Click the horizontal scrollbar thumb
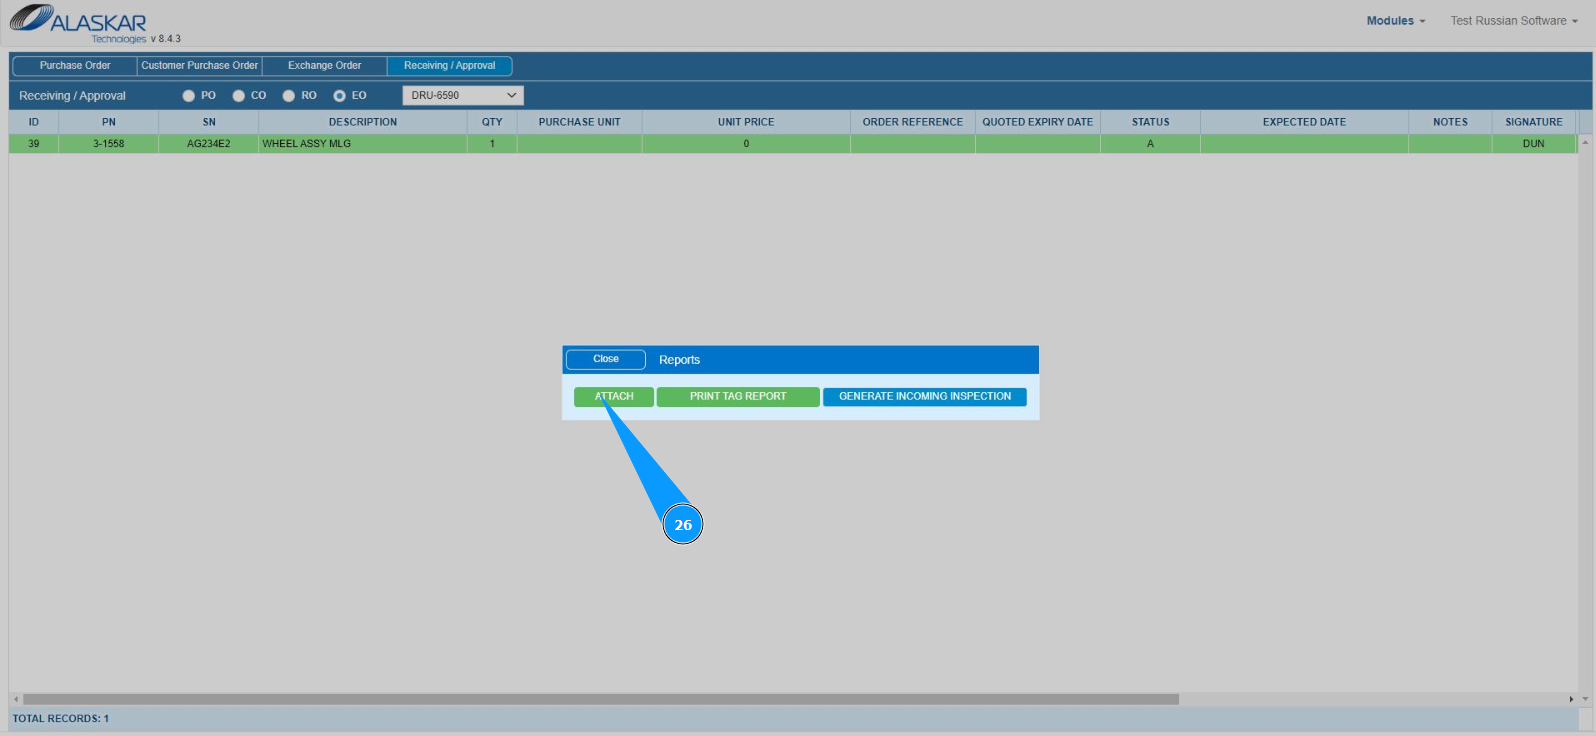The height and width of the screenshot is (736, 1596). coord(601,699)
